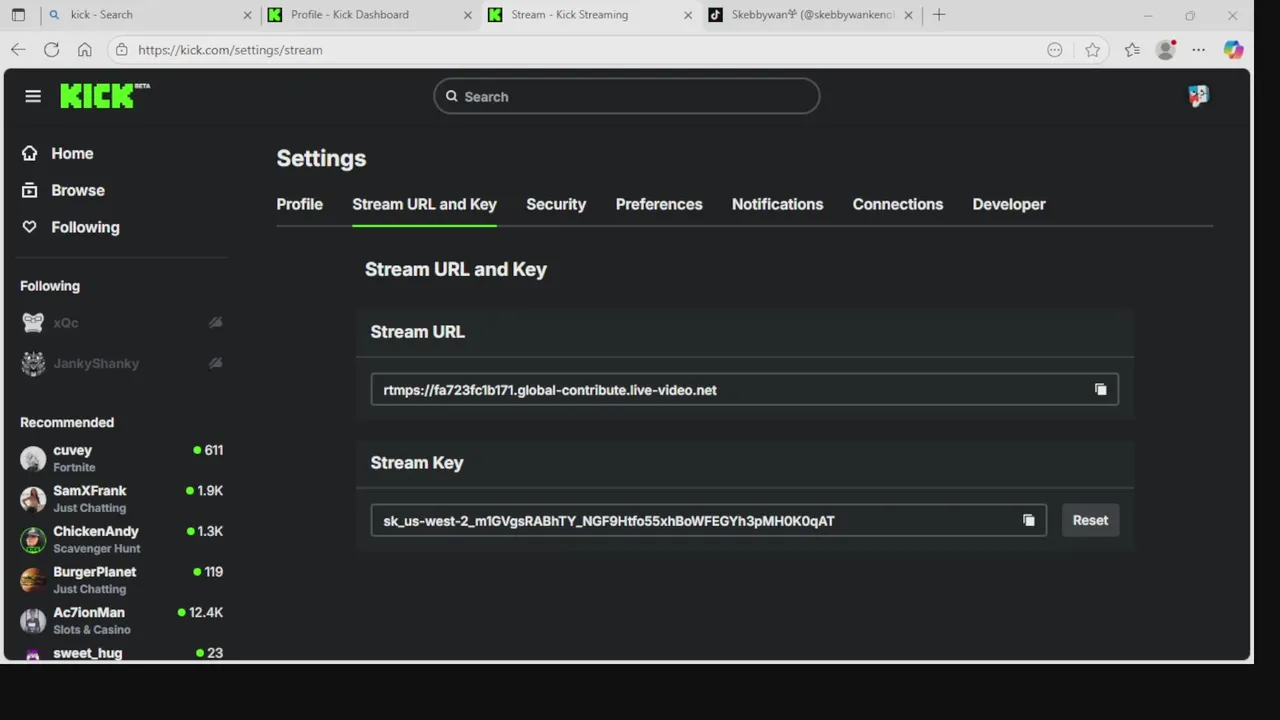Open the Following sidebar link
This screenshot has width=1280, height=720.
pos(85,227)
